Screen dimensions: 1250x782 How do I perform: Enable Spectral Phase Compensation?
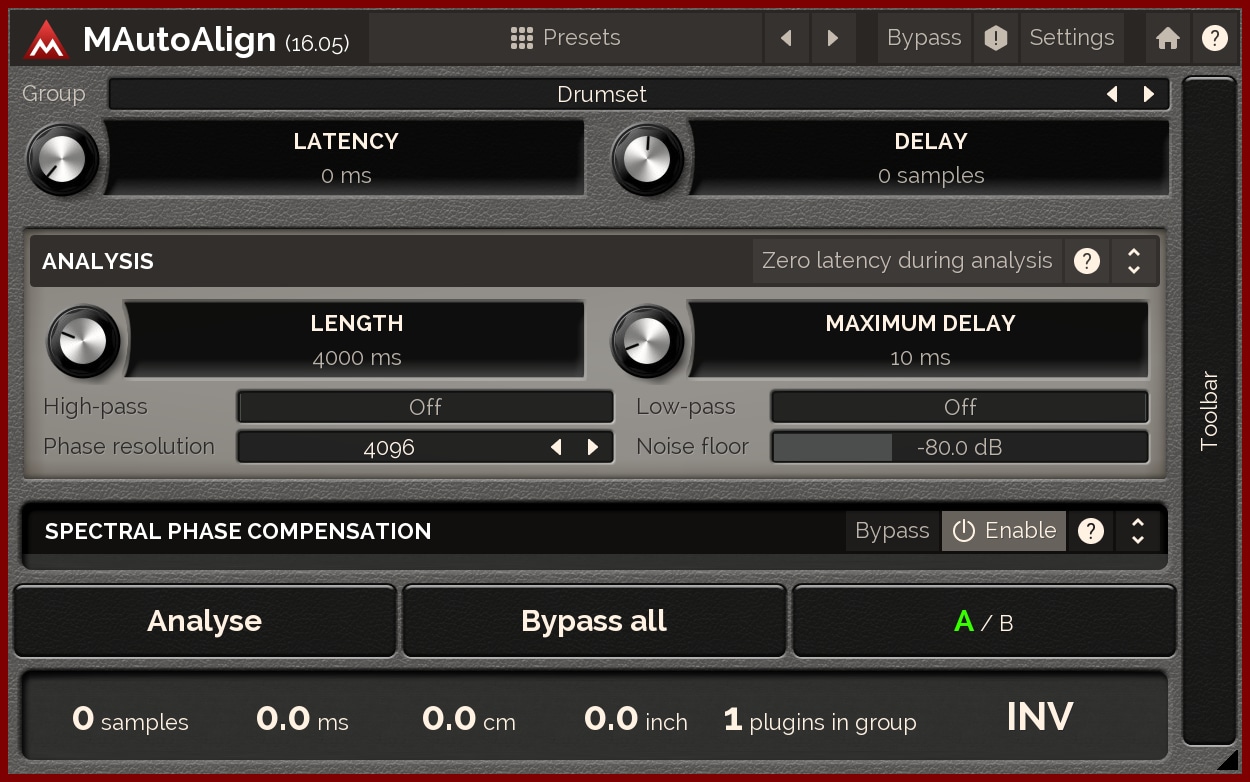click(x=1004, y=531)
